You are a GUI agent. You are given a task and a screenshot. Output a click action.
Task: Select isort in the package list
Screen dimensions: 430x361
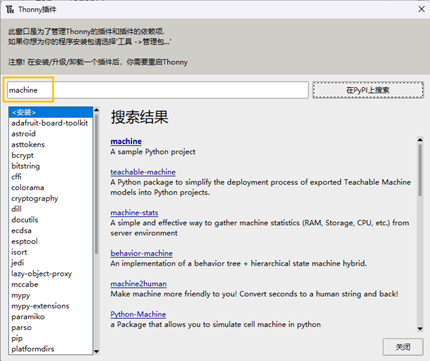(x=51, y=252)
